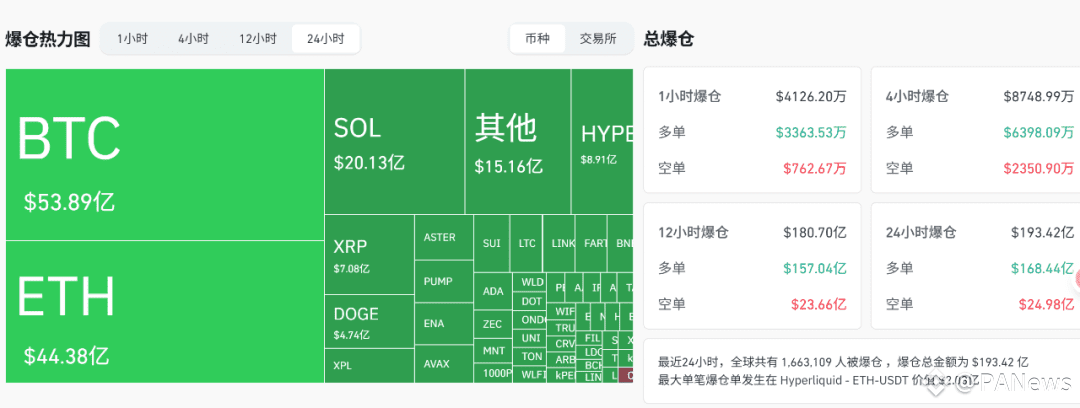The image size is (1080, 408).
Task: Choose the 12小时 time range tab
Action: 258,39
